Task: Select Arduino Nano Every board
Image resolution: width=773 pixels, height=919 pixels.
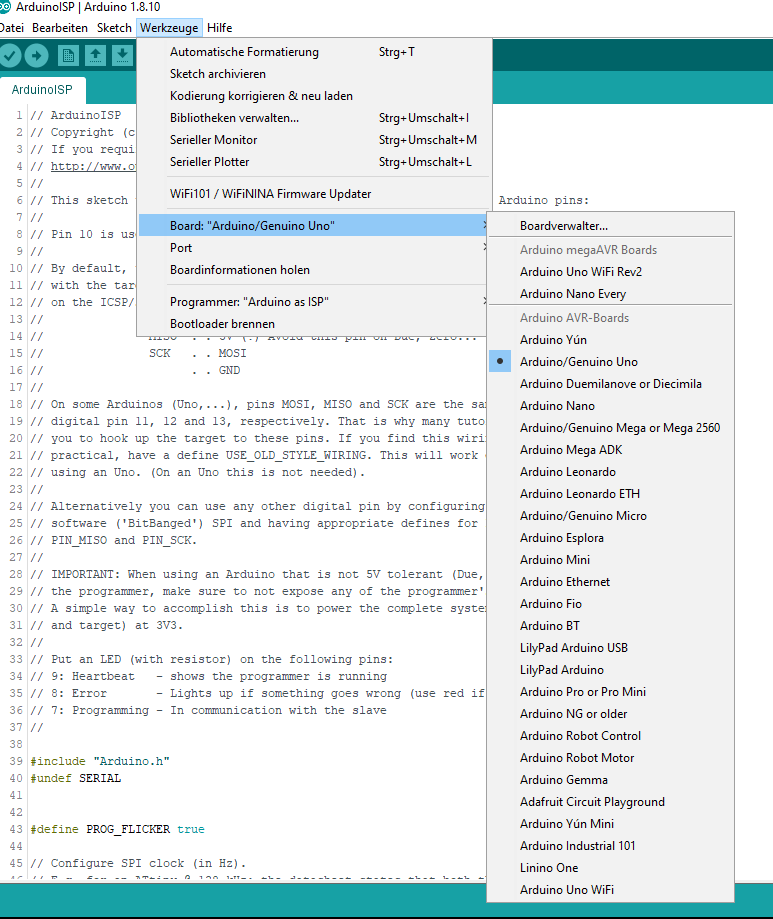Action: click(611, 294)
